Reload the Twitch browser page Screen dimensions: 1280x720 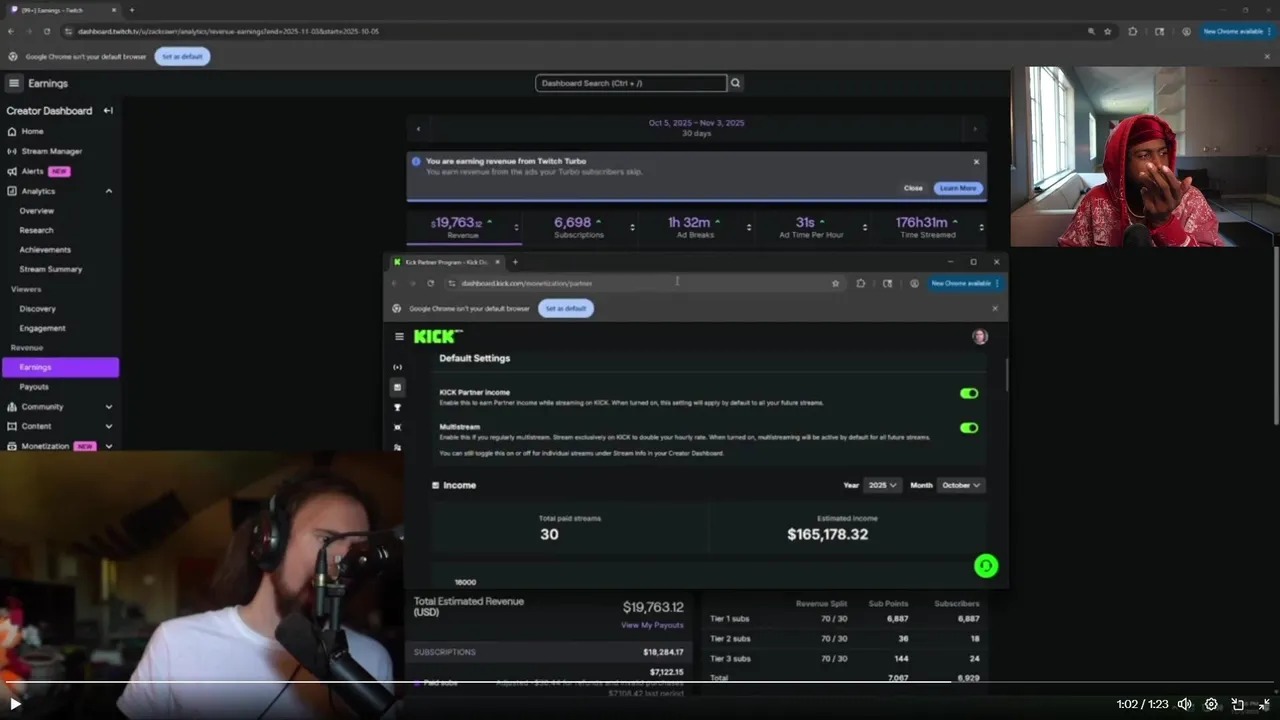click(x=47, y=31)
